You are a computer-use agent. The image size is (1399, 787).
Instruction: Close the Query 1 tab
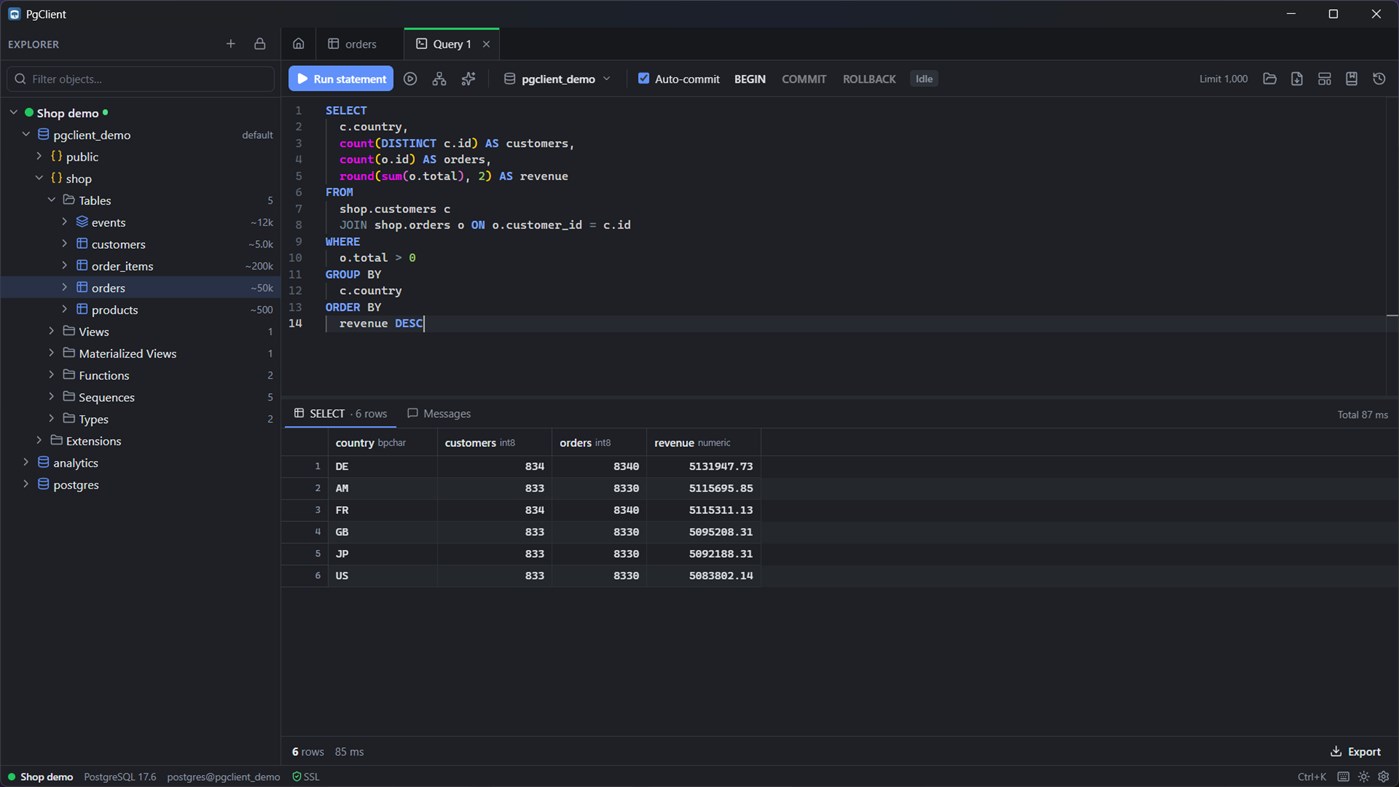pyautogui.click(x=487, y=44)
